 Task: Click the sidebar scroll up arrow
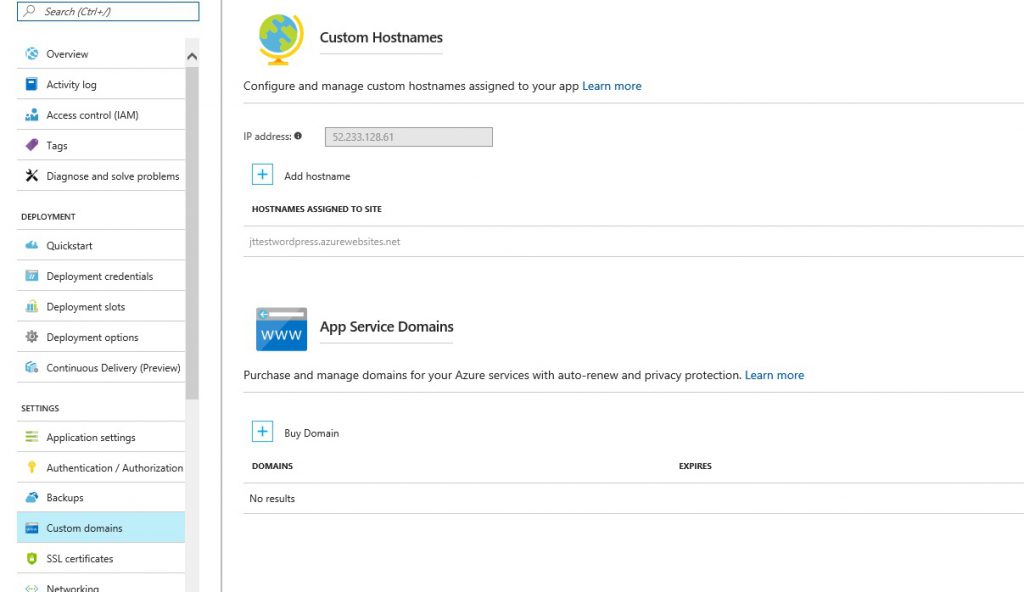pos(192,57)
